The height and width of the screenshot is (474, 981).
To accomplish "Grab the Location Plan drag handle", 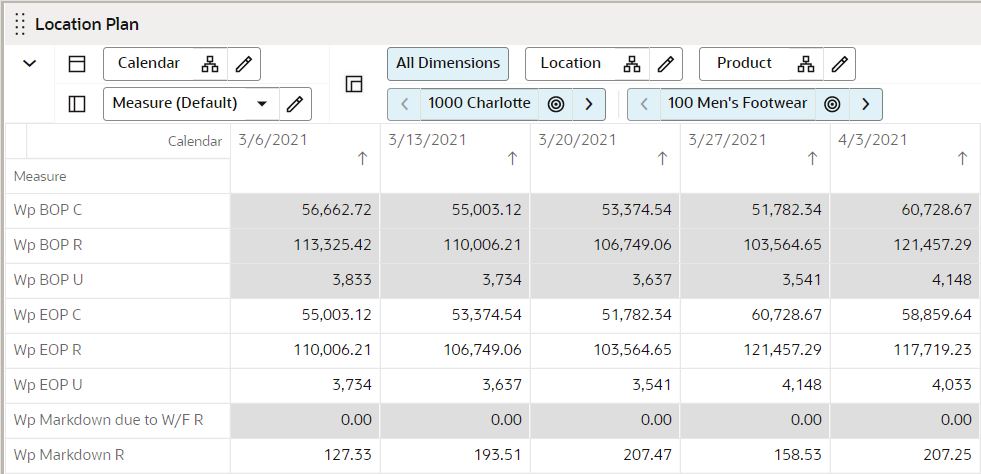I will click(19, 24).
